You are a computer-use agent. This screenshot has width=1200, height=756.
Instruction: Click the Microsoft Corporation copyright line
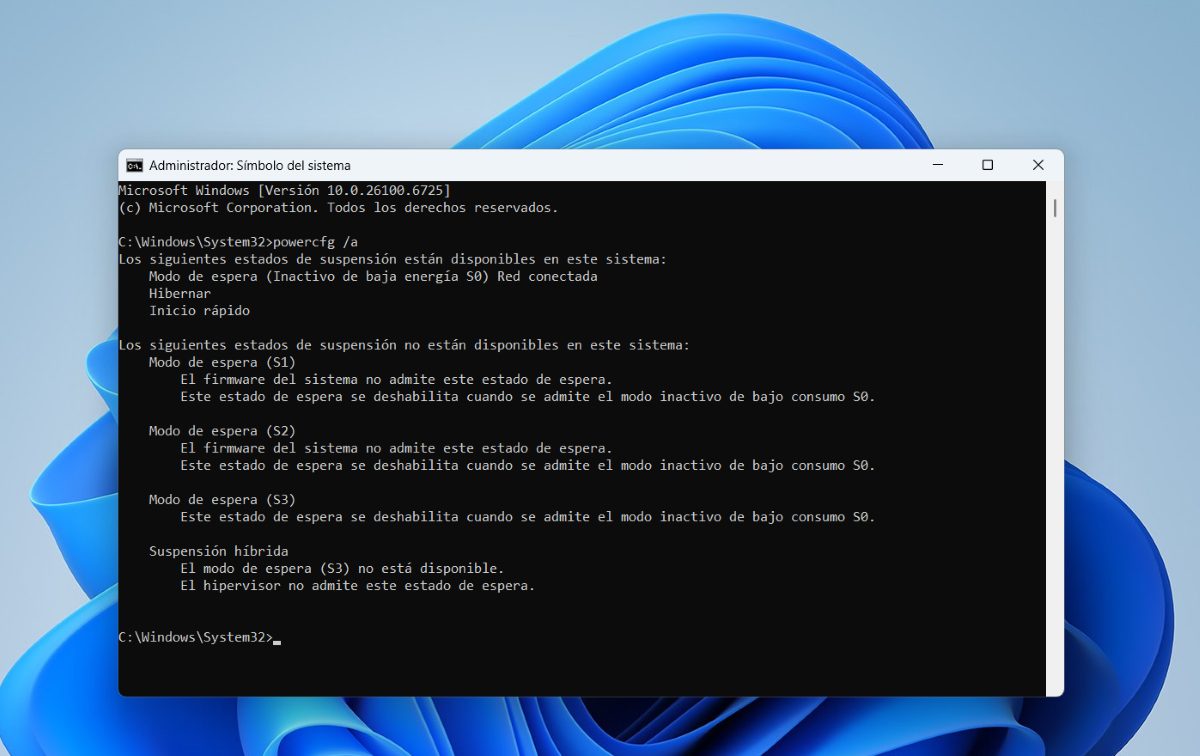click(x=338, y=208)
